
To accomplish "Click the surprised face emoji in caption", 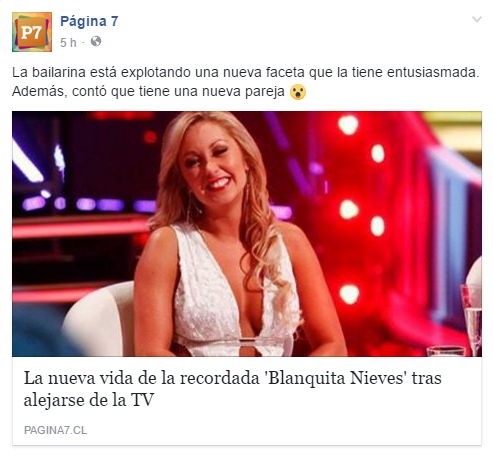I will click(x=298, y=92).
